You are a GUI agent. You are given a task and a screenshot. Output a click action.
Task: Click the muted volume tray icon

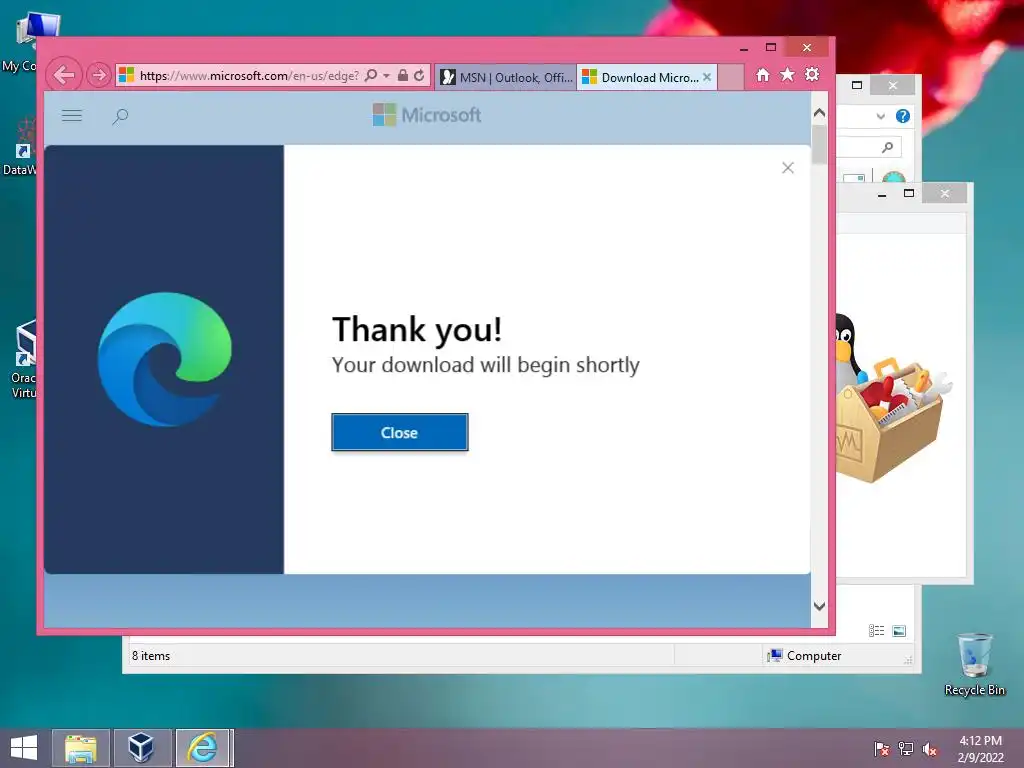click(930, 749)
